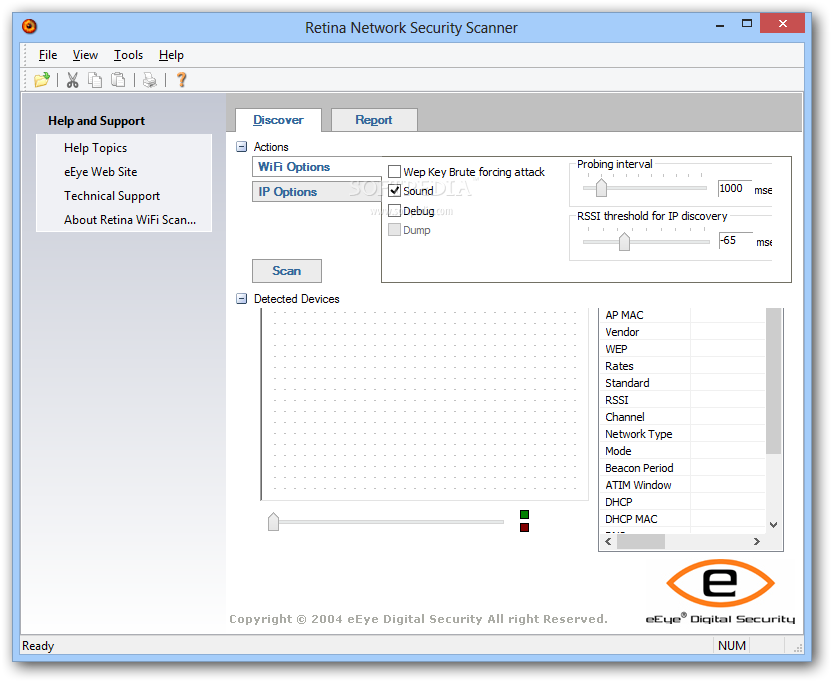Click the Standard property row
This screenshot has width=832, height=682.
(x=682, y=383)
